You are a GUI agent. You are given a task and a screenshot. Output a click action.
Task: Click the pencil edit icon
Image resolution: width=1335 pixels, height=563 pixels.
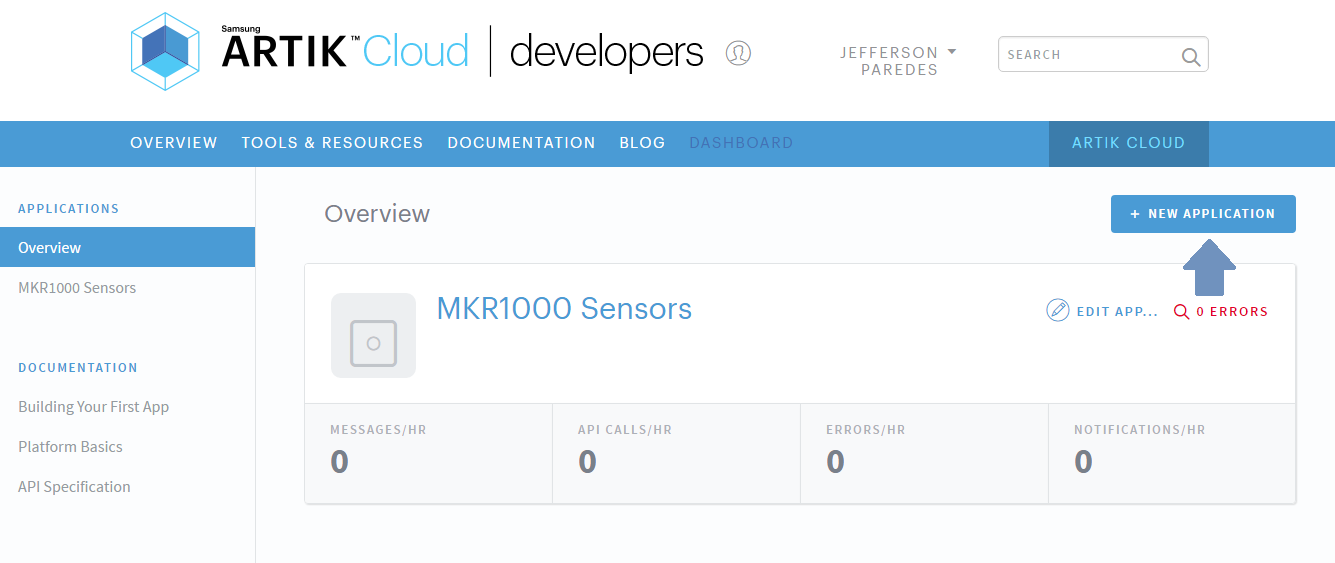click(1057, 310)
